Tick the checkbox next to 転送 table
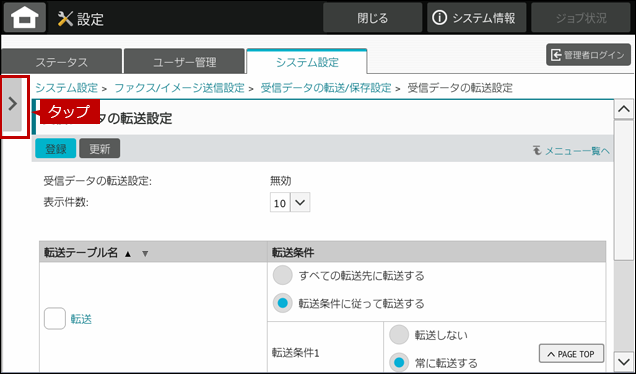Image resolution: width=636 pixels, height=374 pixels. (55, 318)
